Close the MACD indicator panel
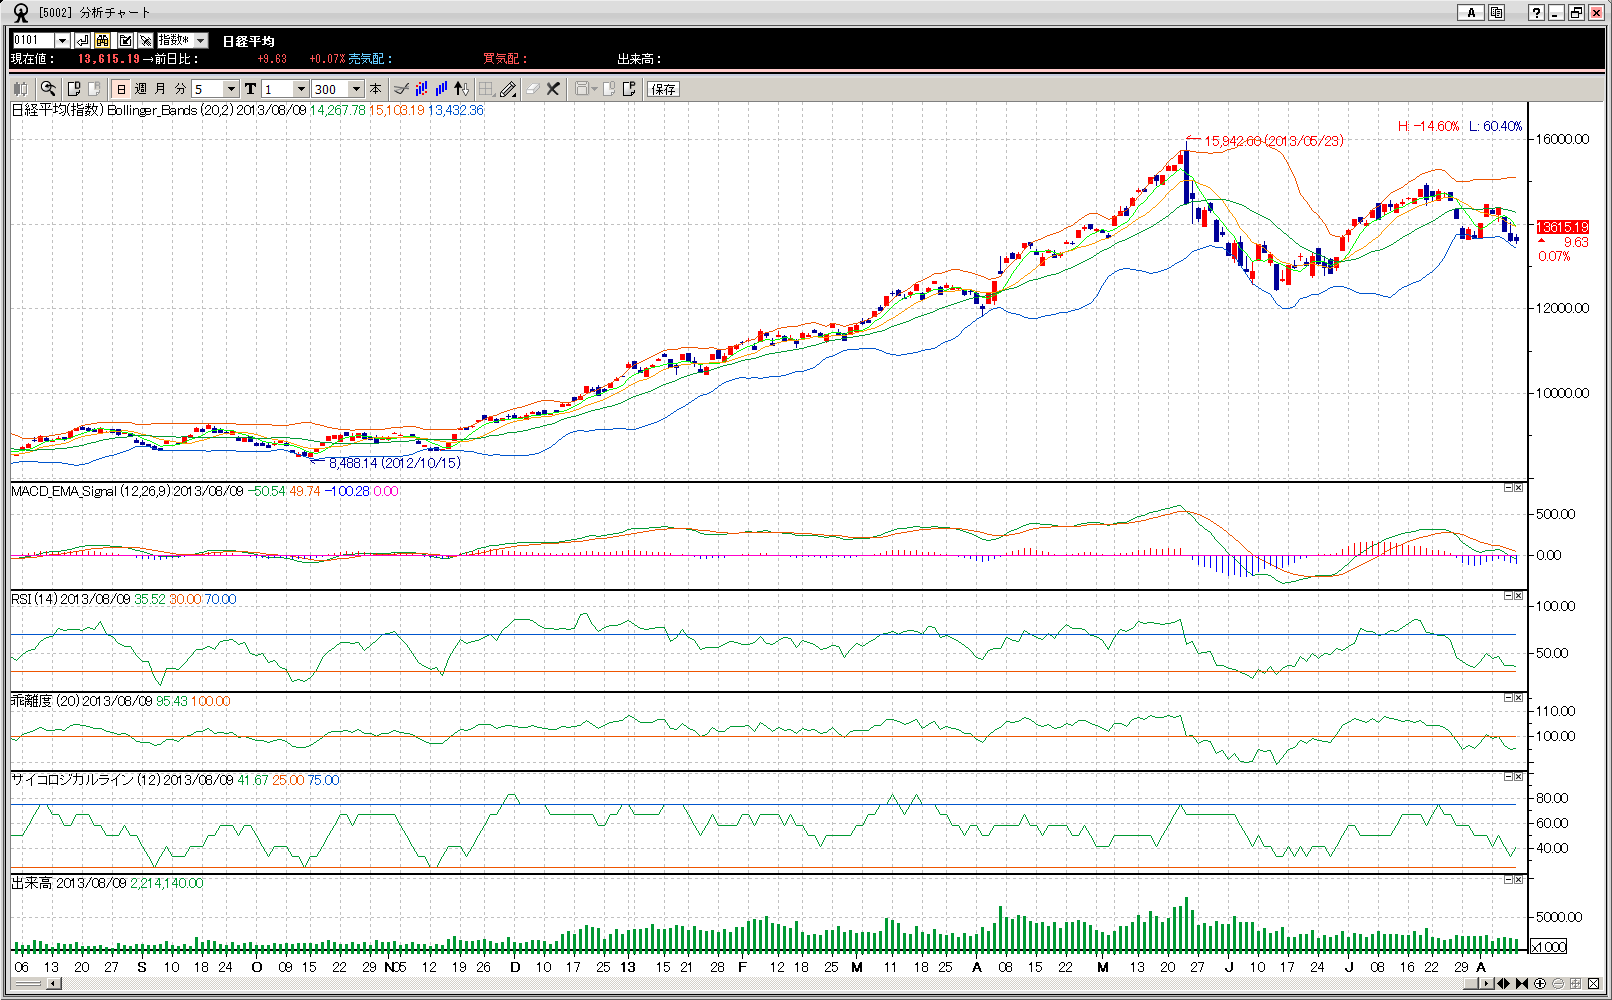The width and height of the screenshot is (1612, 1000). (x=1518, y=488)
